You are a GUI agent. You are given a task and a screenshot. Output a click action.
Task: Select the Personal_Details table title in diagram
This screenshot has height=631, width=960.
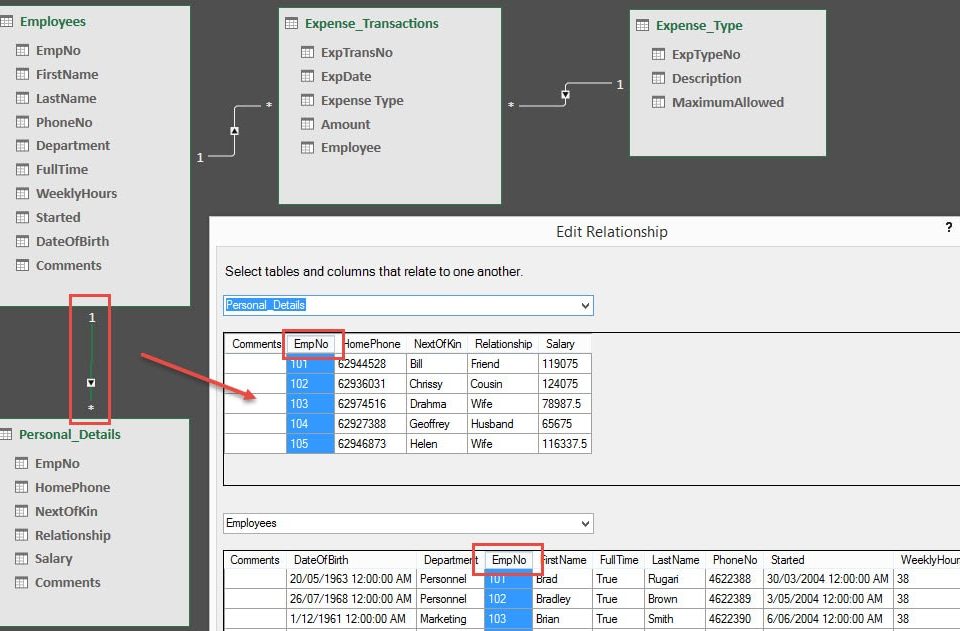tap(70, 435)
